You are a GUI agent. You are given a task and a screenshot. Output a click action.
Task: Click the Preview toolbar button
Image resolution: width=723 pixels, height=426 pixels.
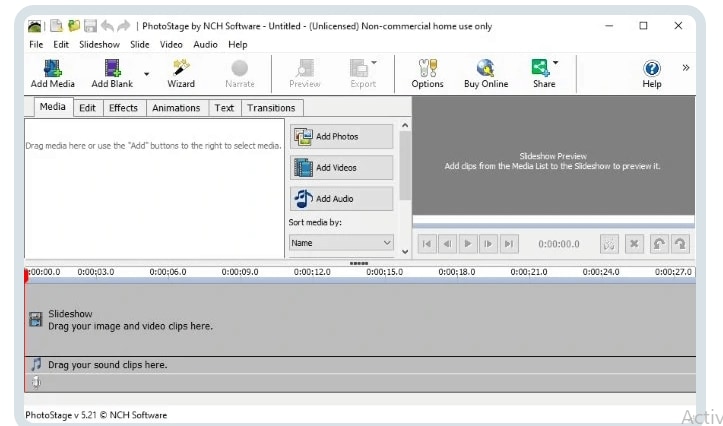click(305, 74)
